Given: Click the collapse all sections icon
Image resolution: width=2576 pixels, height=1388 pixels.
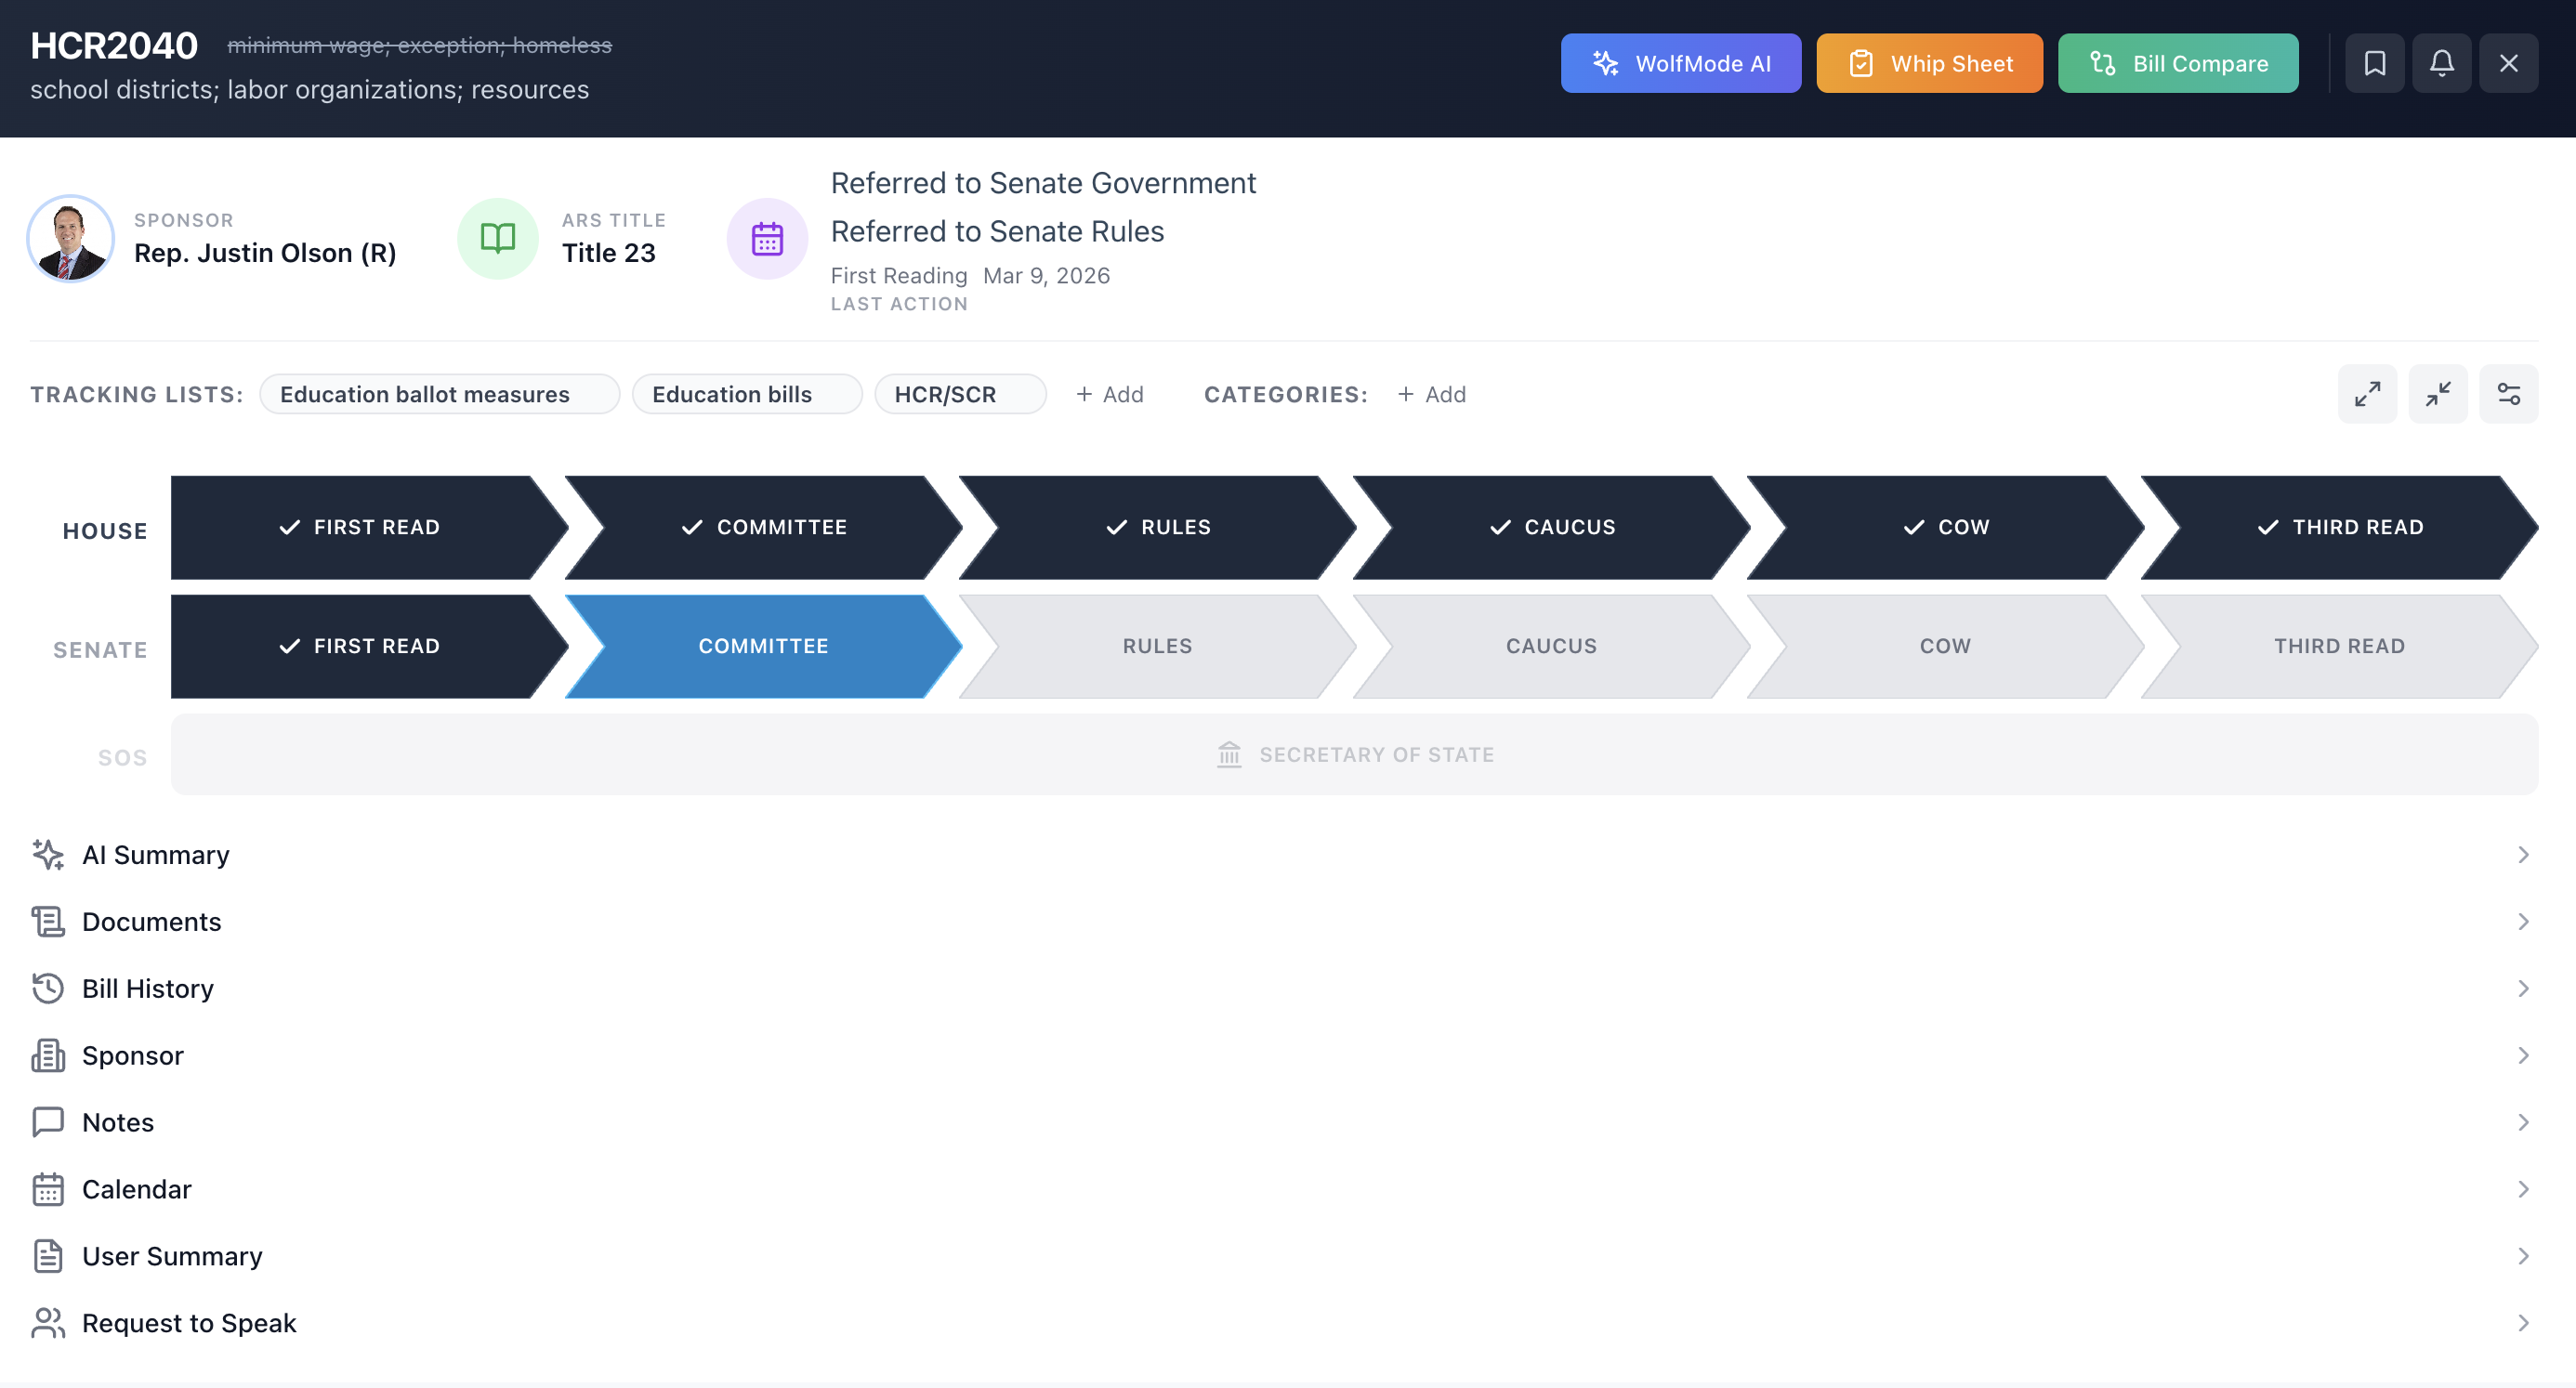Looking at the screenshot, I should coord(2437,394).
